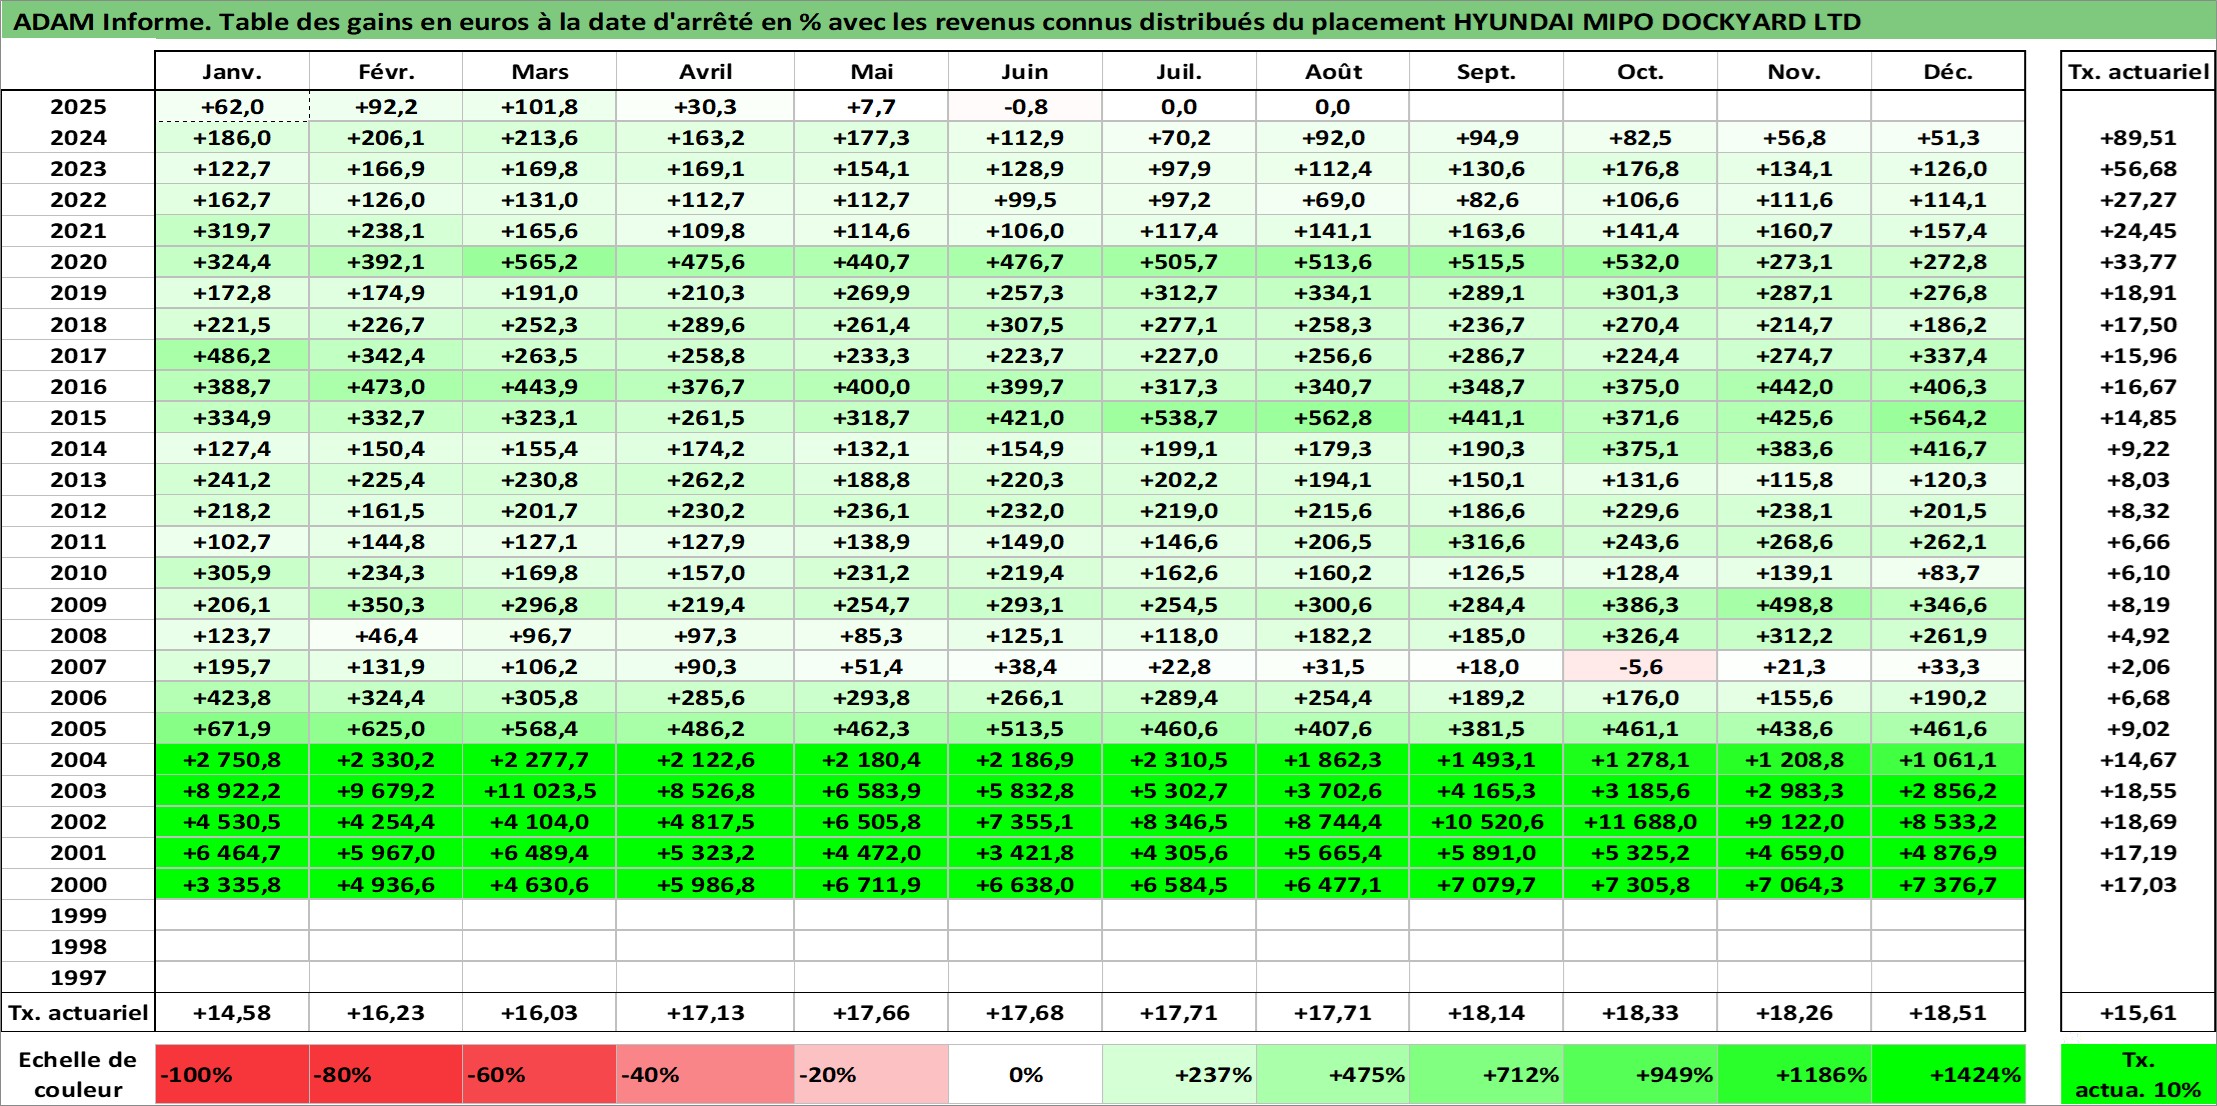The height and width of the screenshot is (1106, 2217).
Task: Click the 2020 row label
Action: (78, 262)
